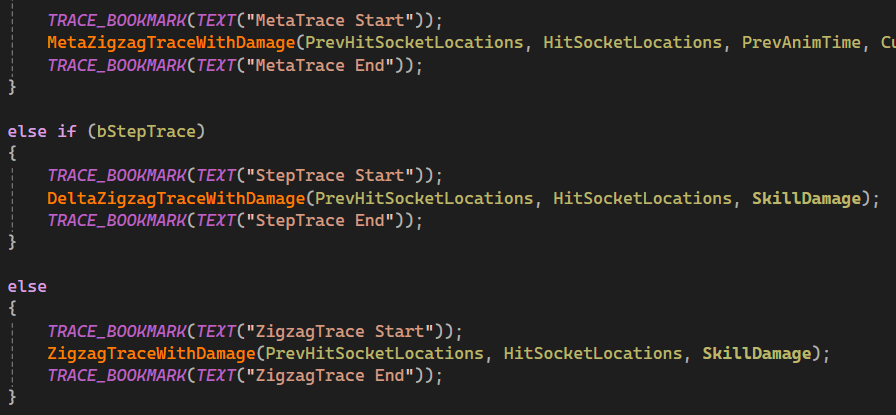Screen dimensions: 896x415
Task: Click the DeltaZigzagTraceWithDamage function name
Action: click(x=176, y=198)
